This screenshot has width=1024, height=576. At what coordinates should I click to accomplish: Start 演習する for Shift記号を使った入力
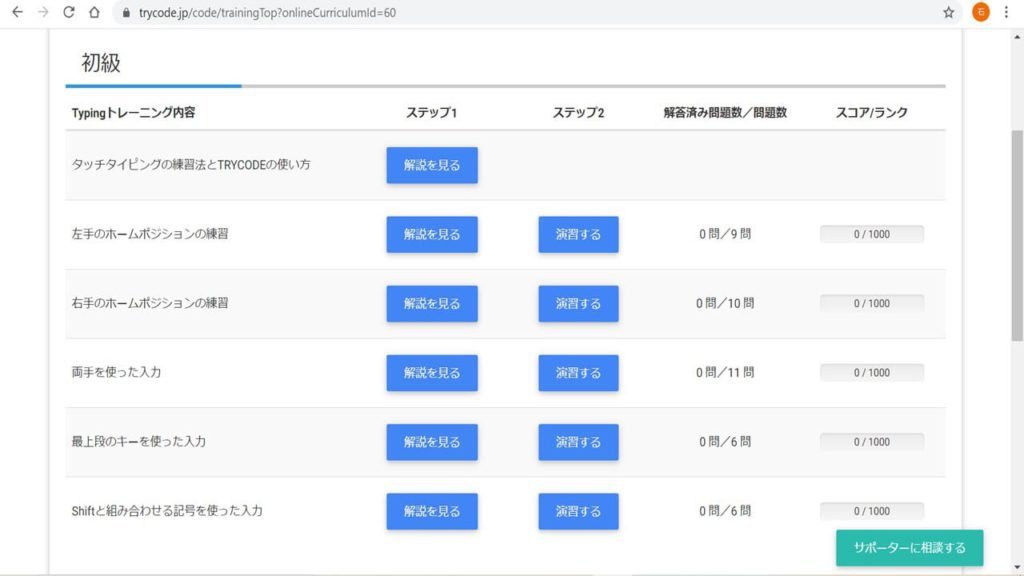click(578, 511)
